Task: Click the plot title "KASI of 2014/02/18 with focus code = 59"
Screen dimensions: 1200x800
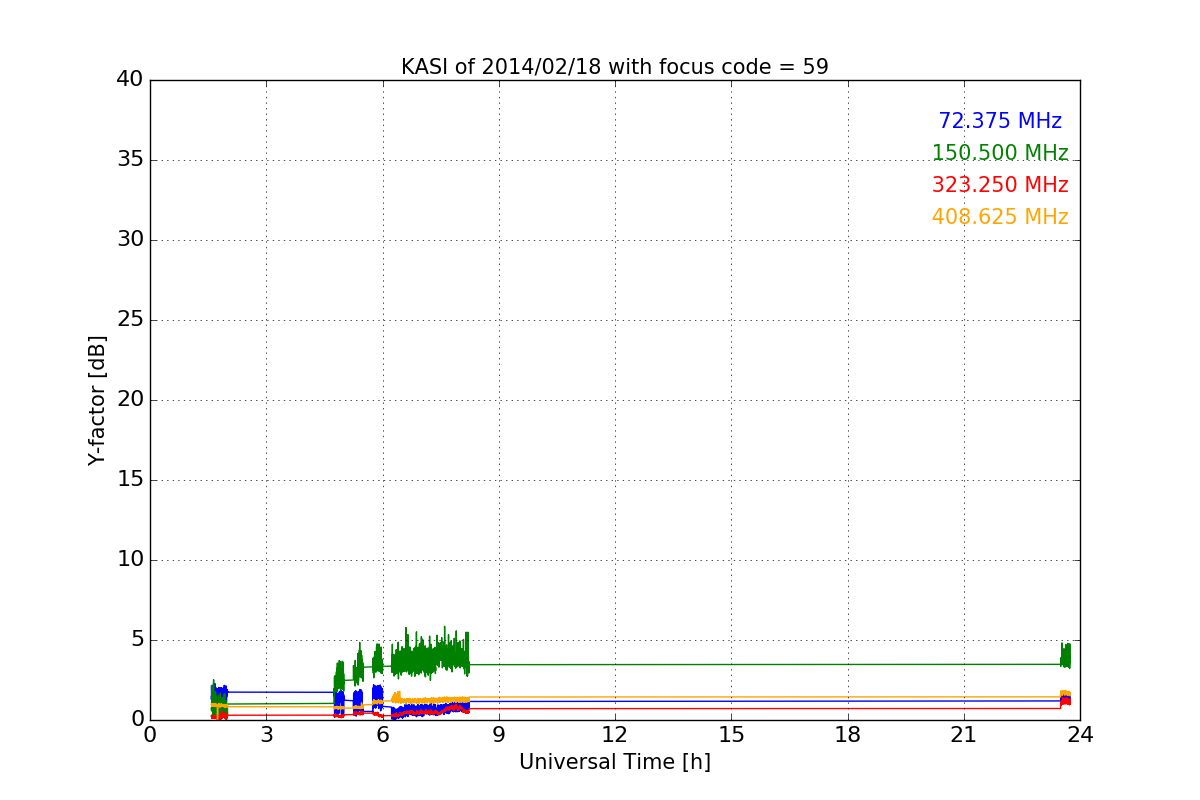Action: [x=614, y=67]
